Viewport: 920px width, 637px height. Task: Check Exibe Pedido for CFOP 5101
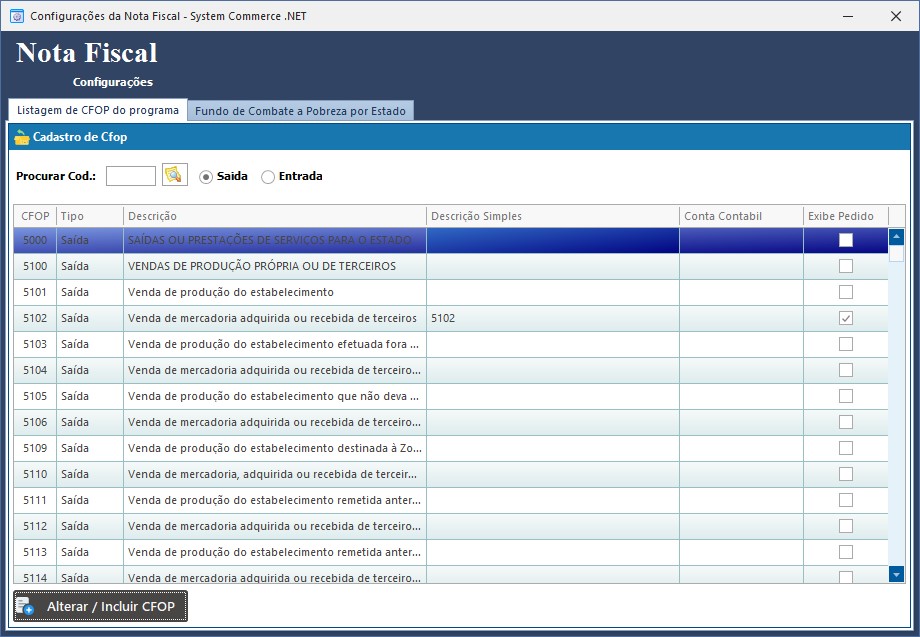pos(846,292)
